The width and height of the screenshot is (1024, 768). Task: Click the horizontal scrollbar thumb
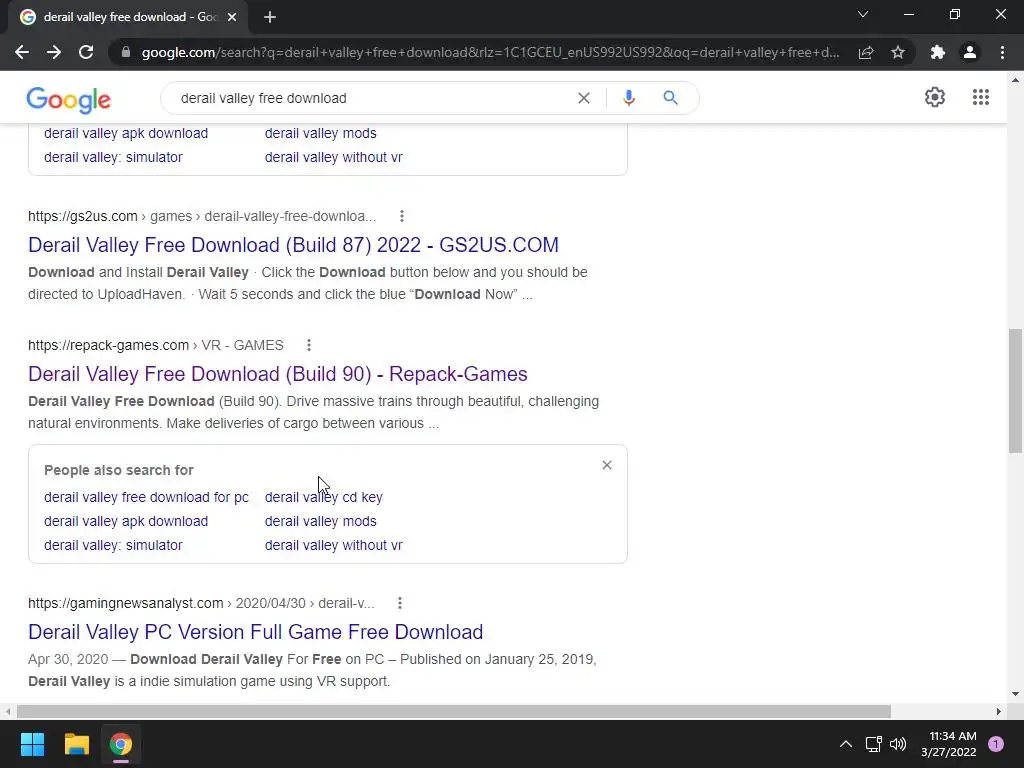454,711
